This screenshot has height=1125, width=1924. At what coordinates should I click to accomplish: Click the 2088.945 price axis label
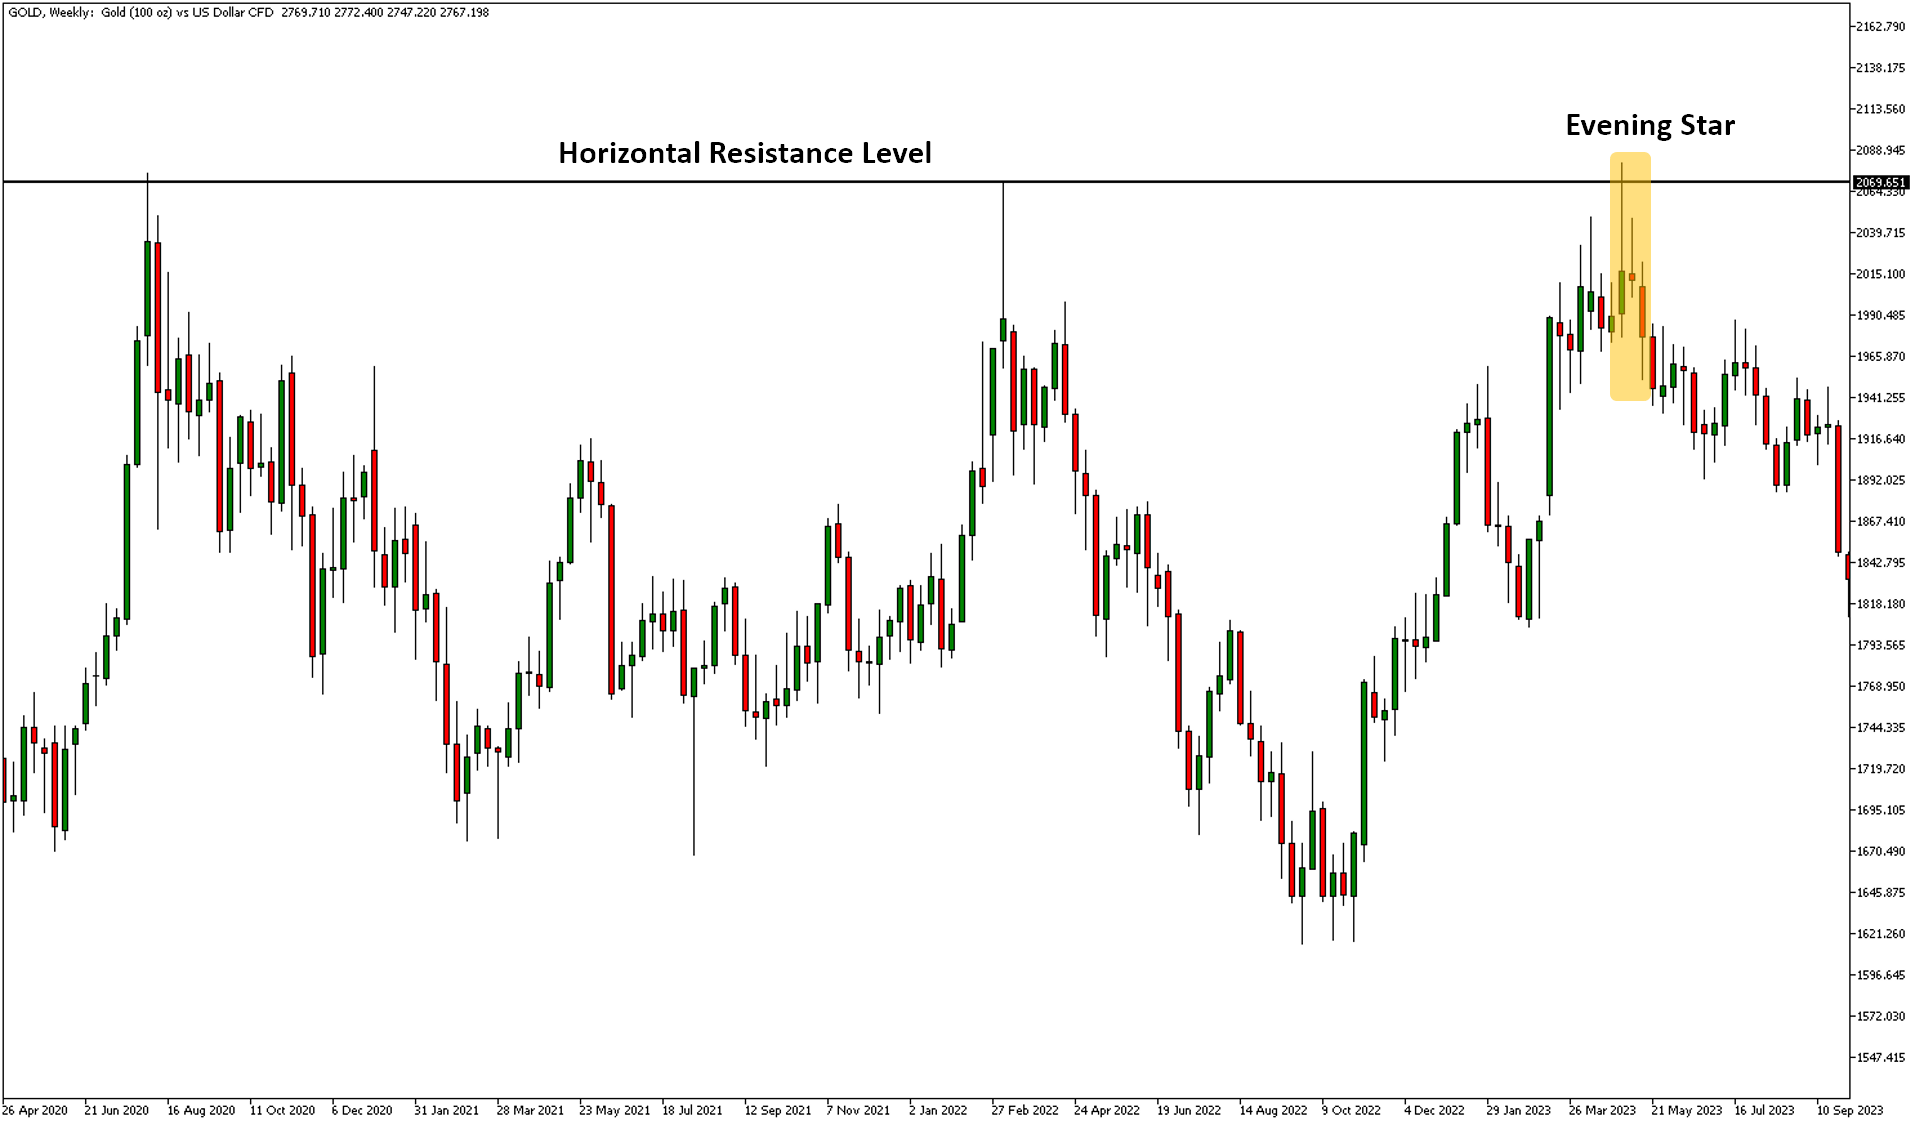(1880, 150)
